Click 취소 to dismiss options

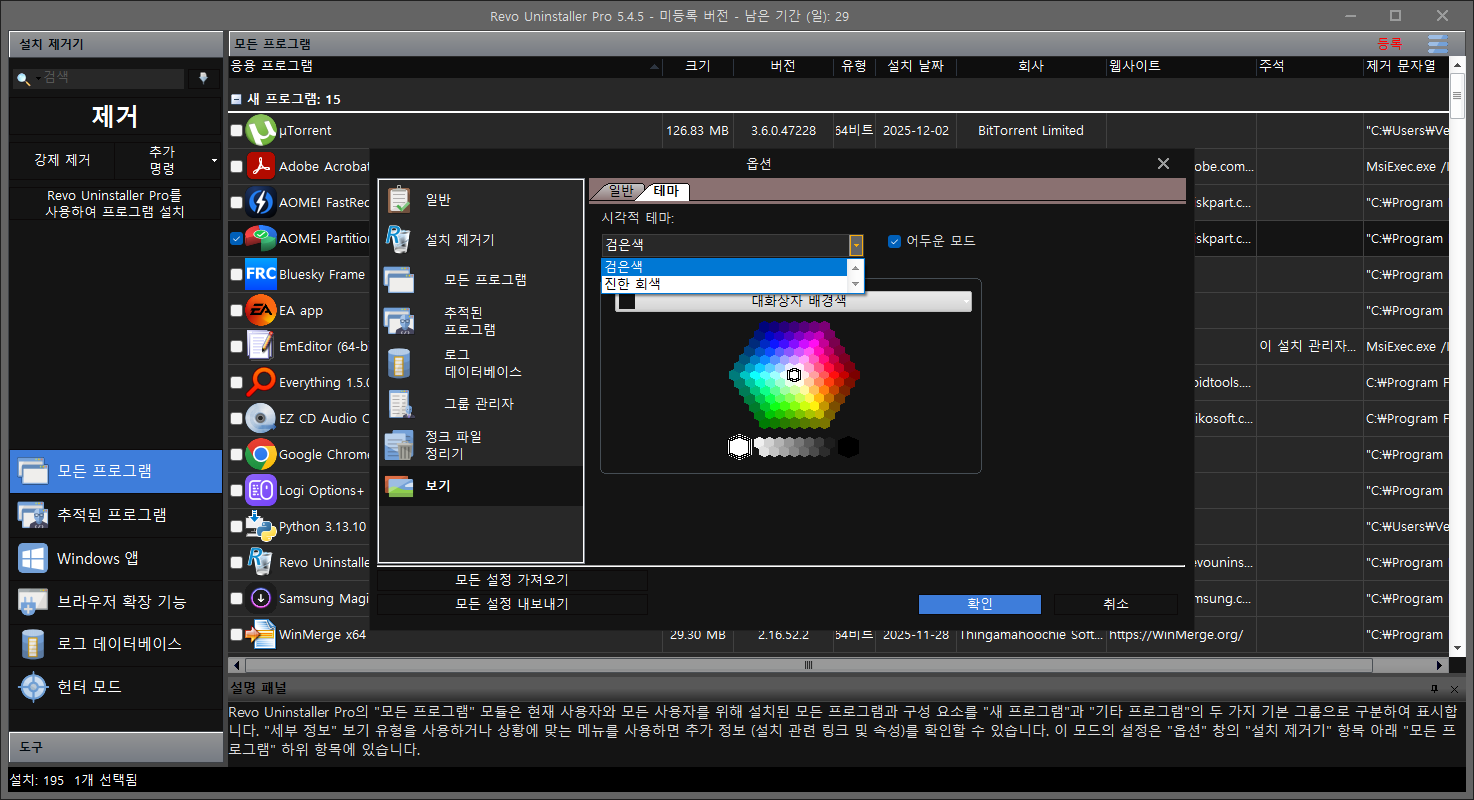click(x=1116, y=604)
